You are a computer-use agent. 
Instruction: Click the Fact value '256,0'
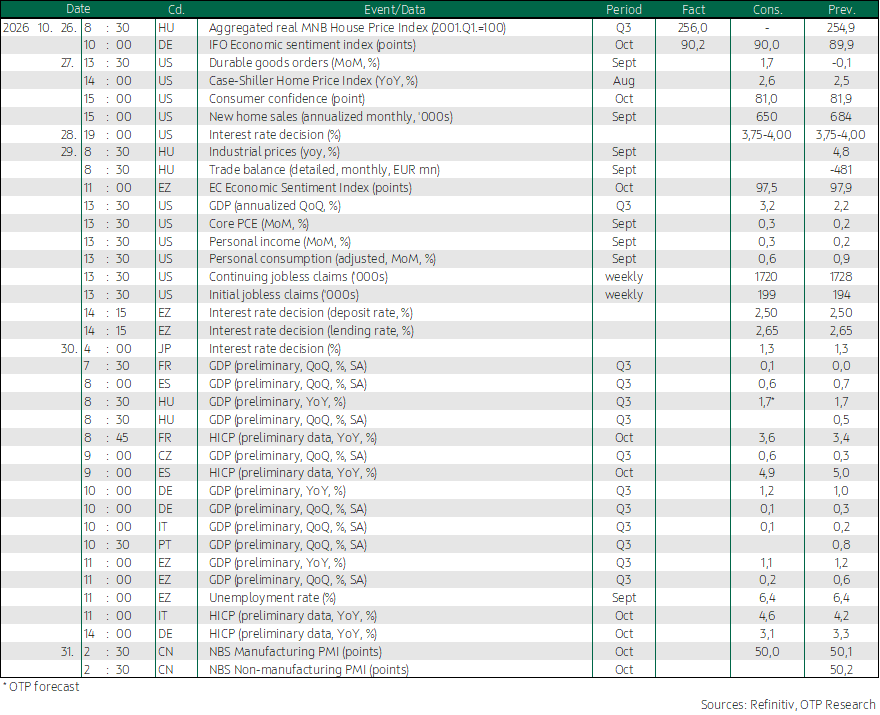[x=693, y=28]
